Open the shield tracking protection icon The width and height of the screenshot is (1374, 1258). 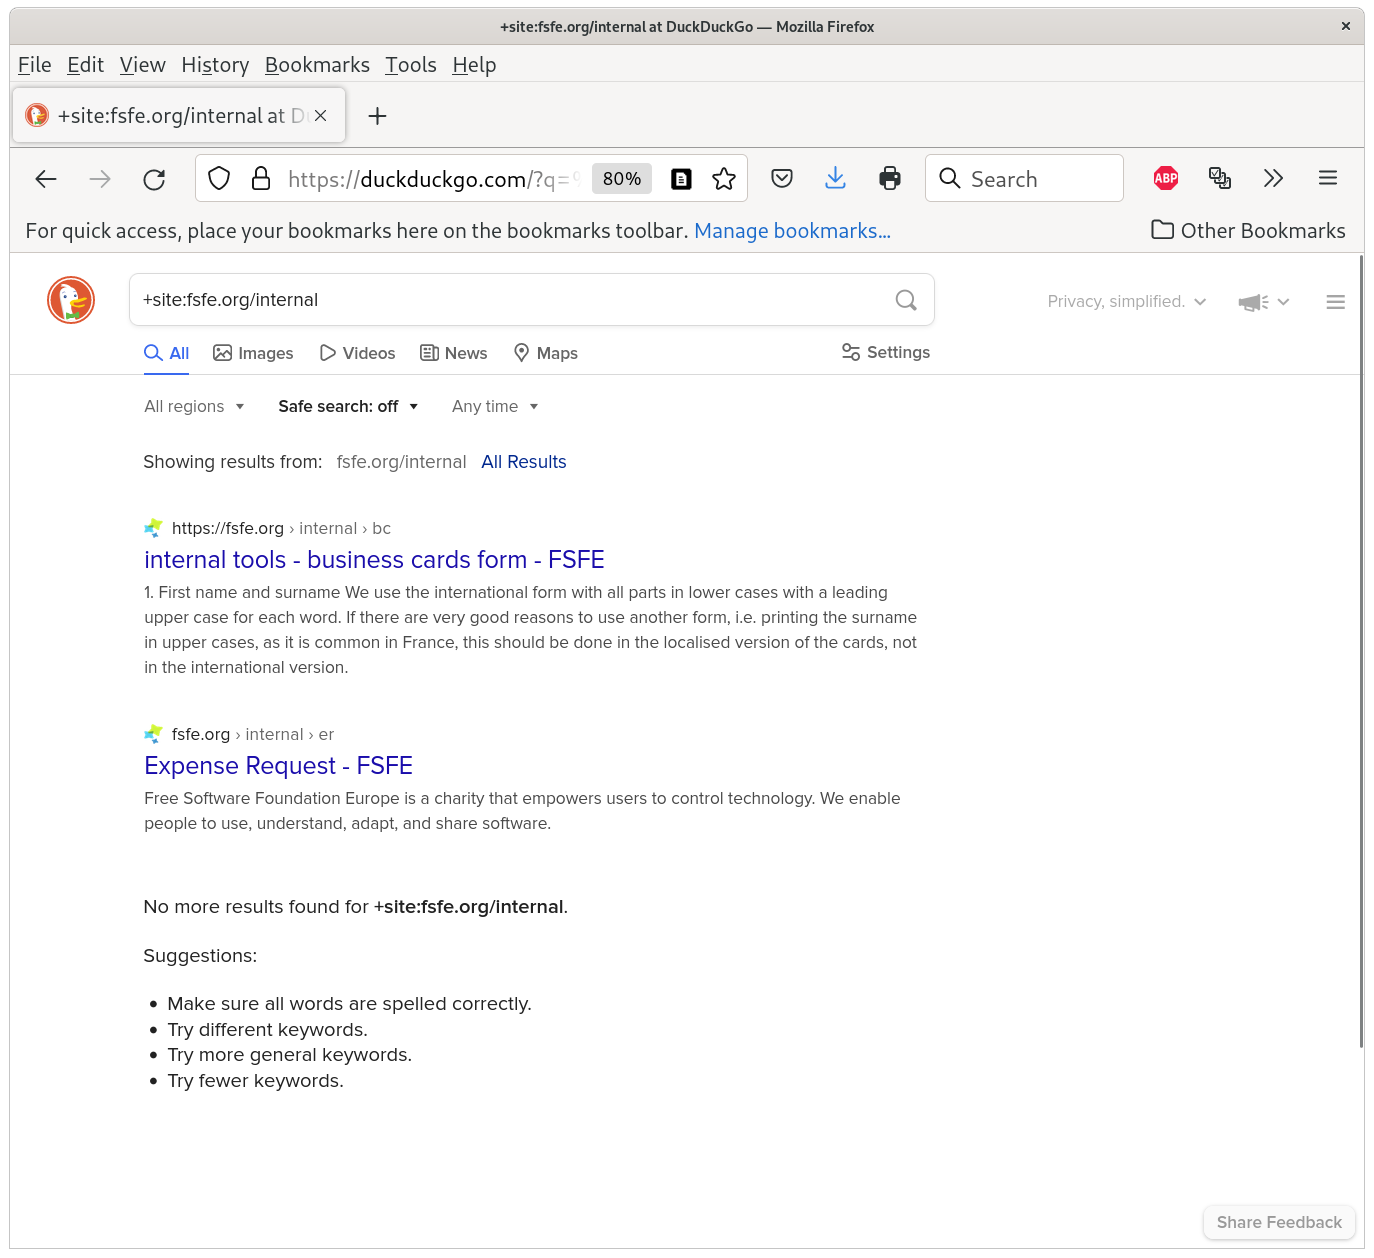coord(219,179)
